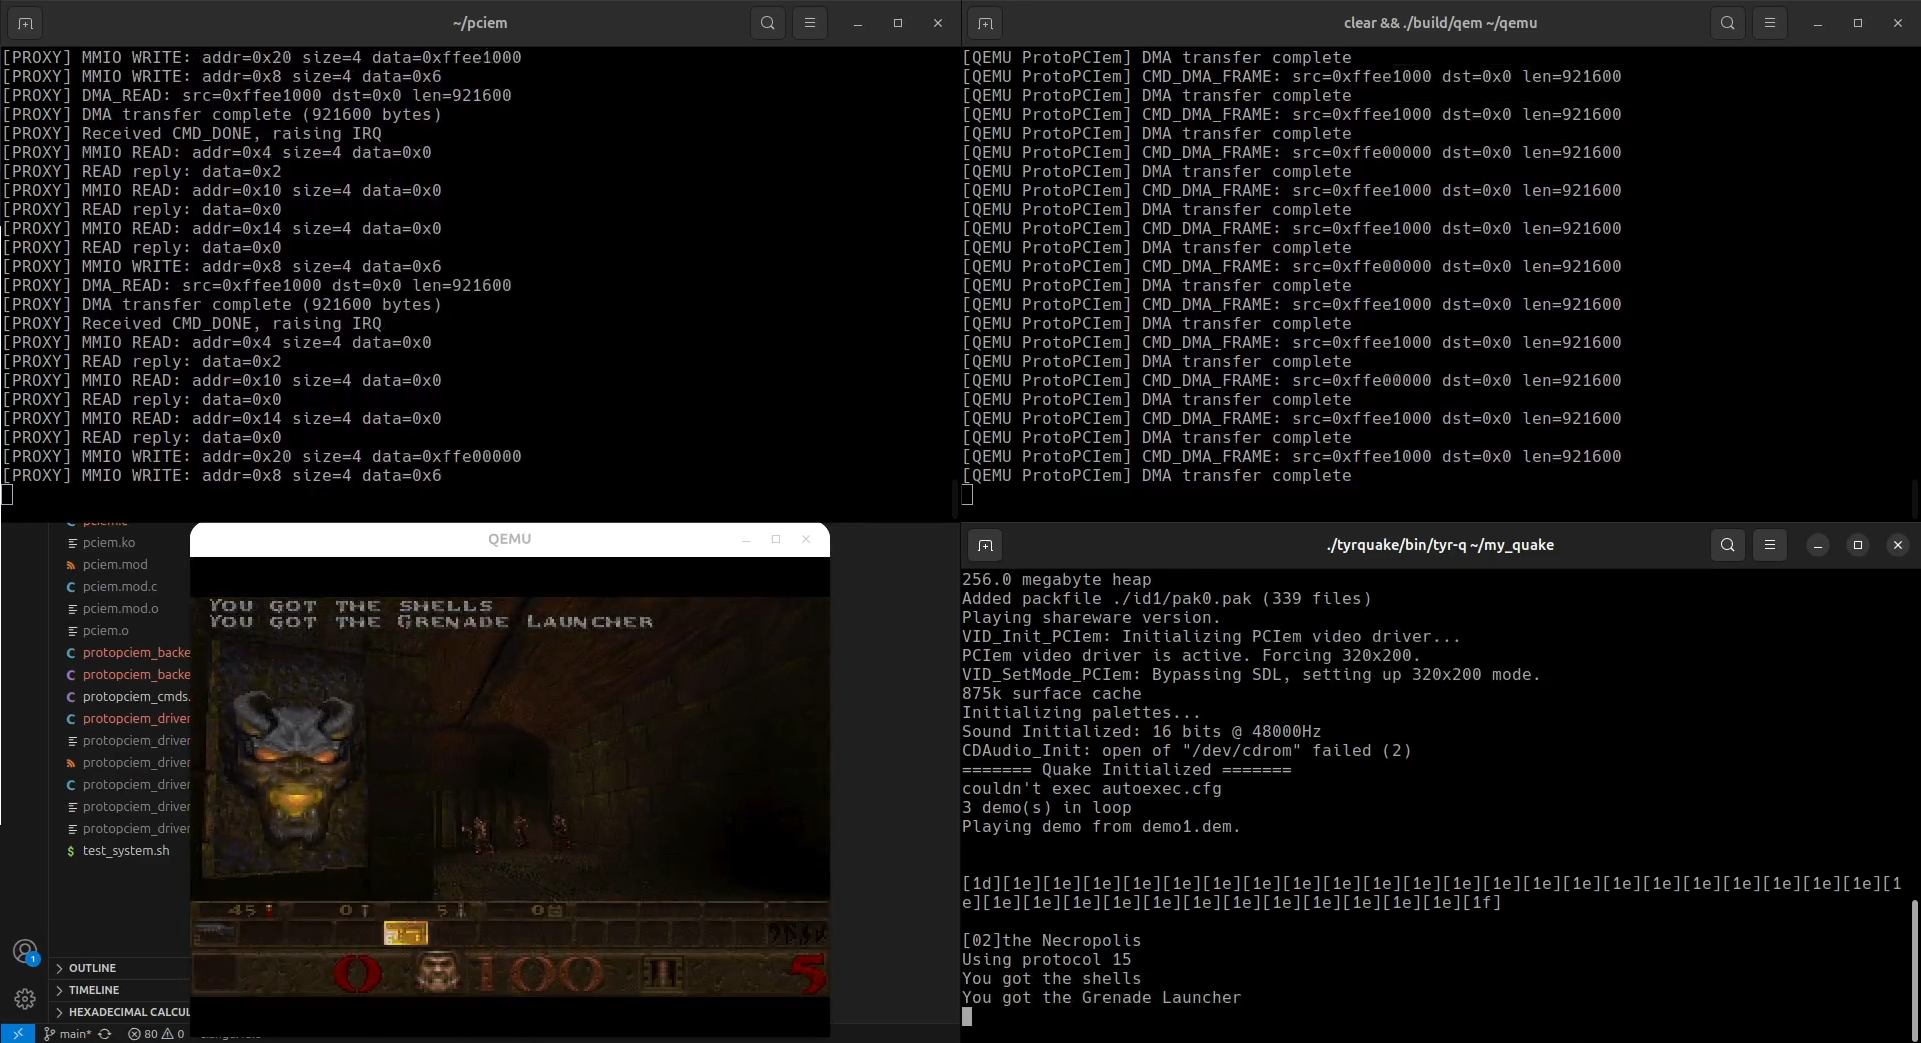Open VS Code Accounts icon
The height and width of the screenshot is (1043, 1921).
click(25, 951)
